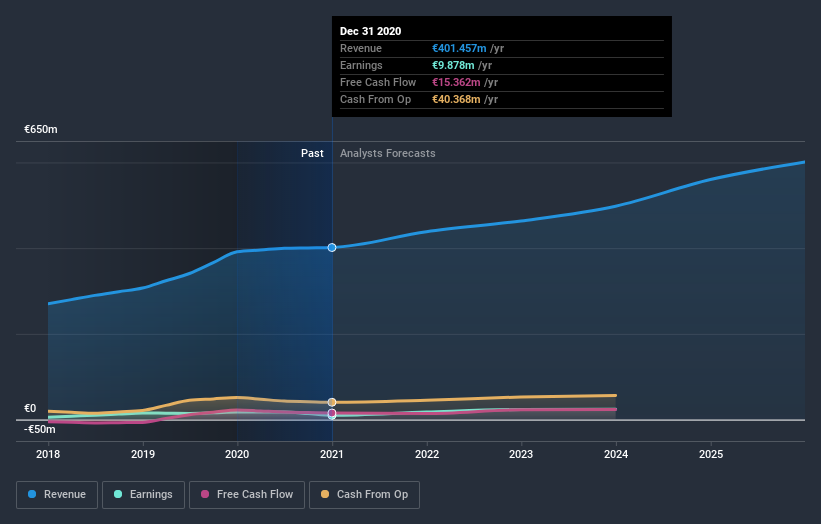Select the 2019 x-axis label

(x=143, y=454)
